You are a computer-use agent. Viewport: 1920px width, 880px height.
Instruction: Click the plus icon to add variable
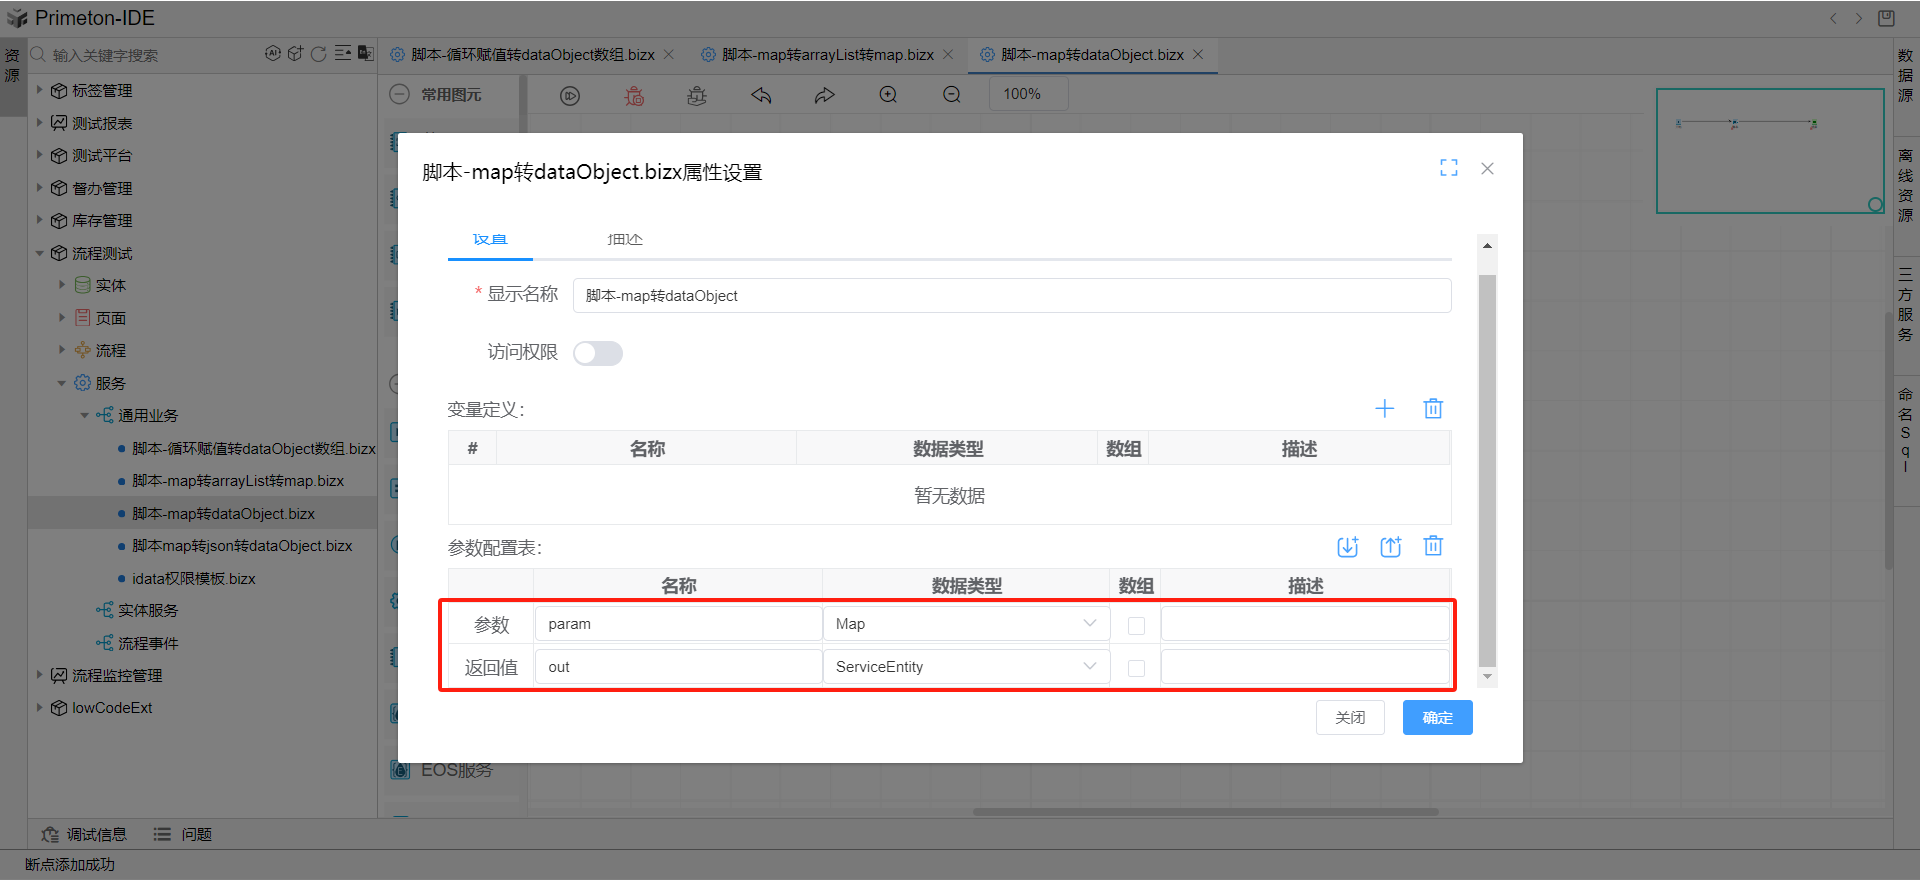[1384, 408]
